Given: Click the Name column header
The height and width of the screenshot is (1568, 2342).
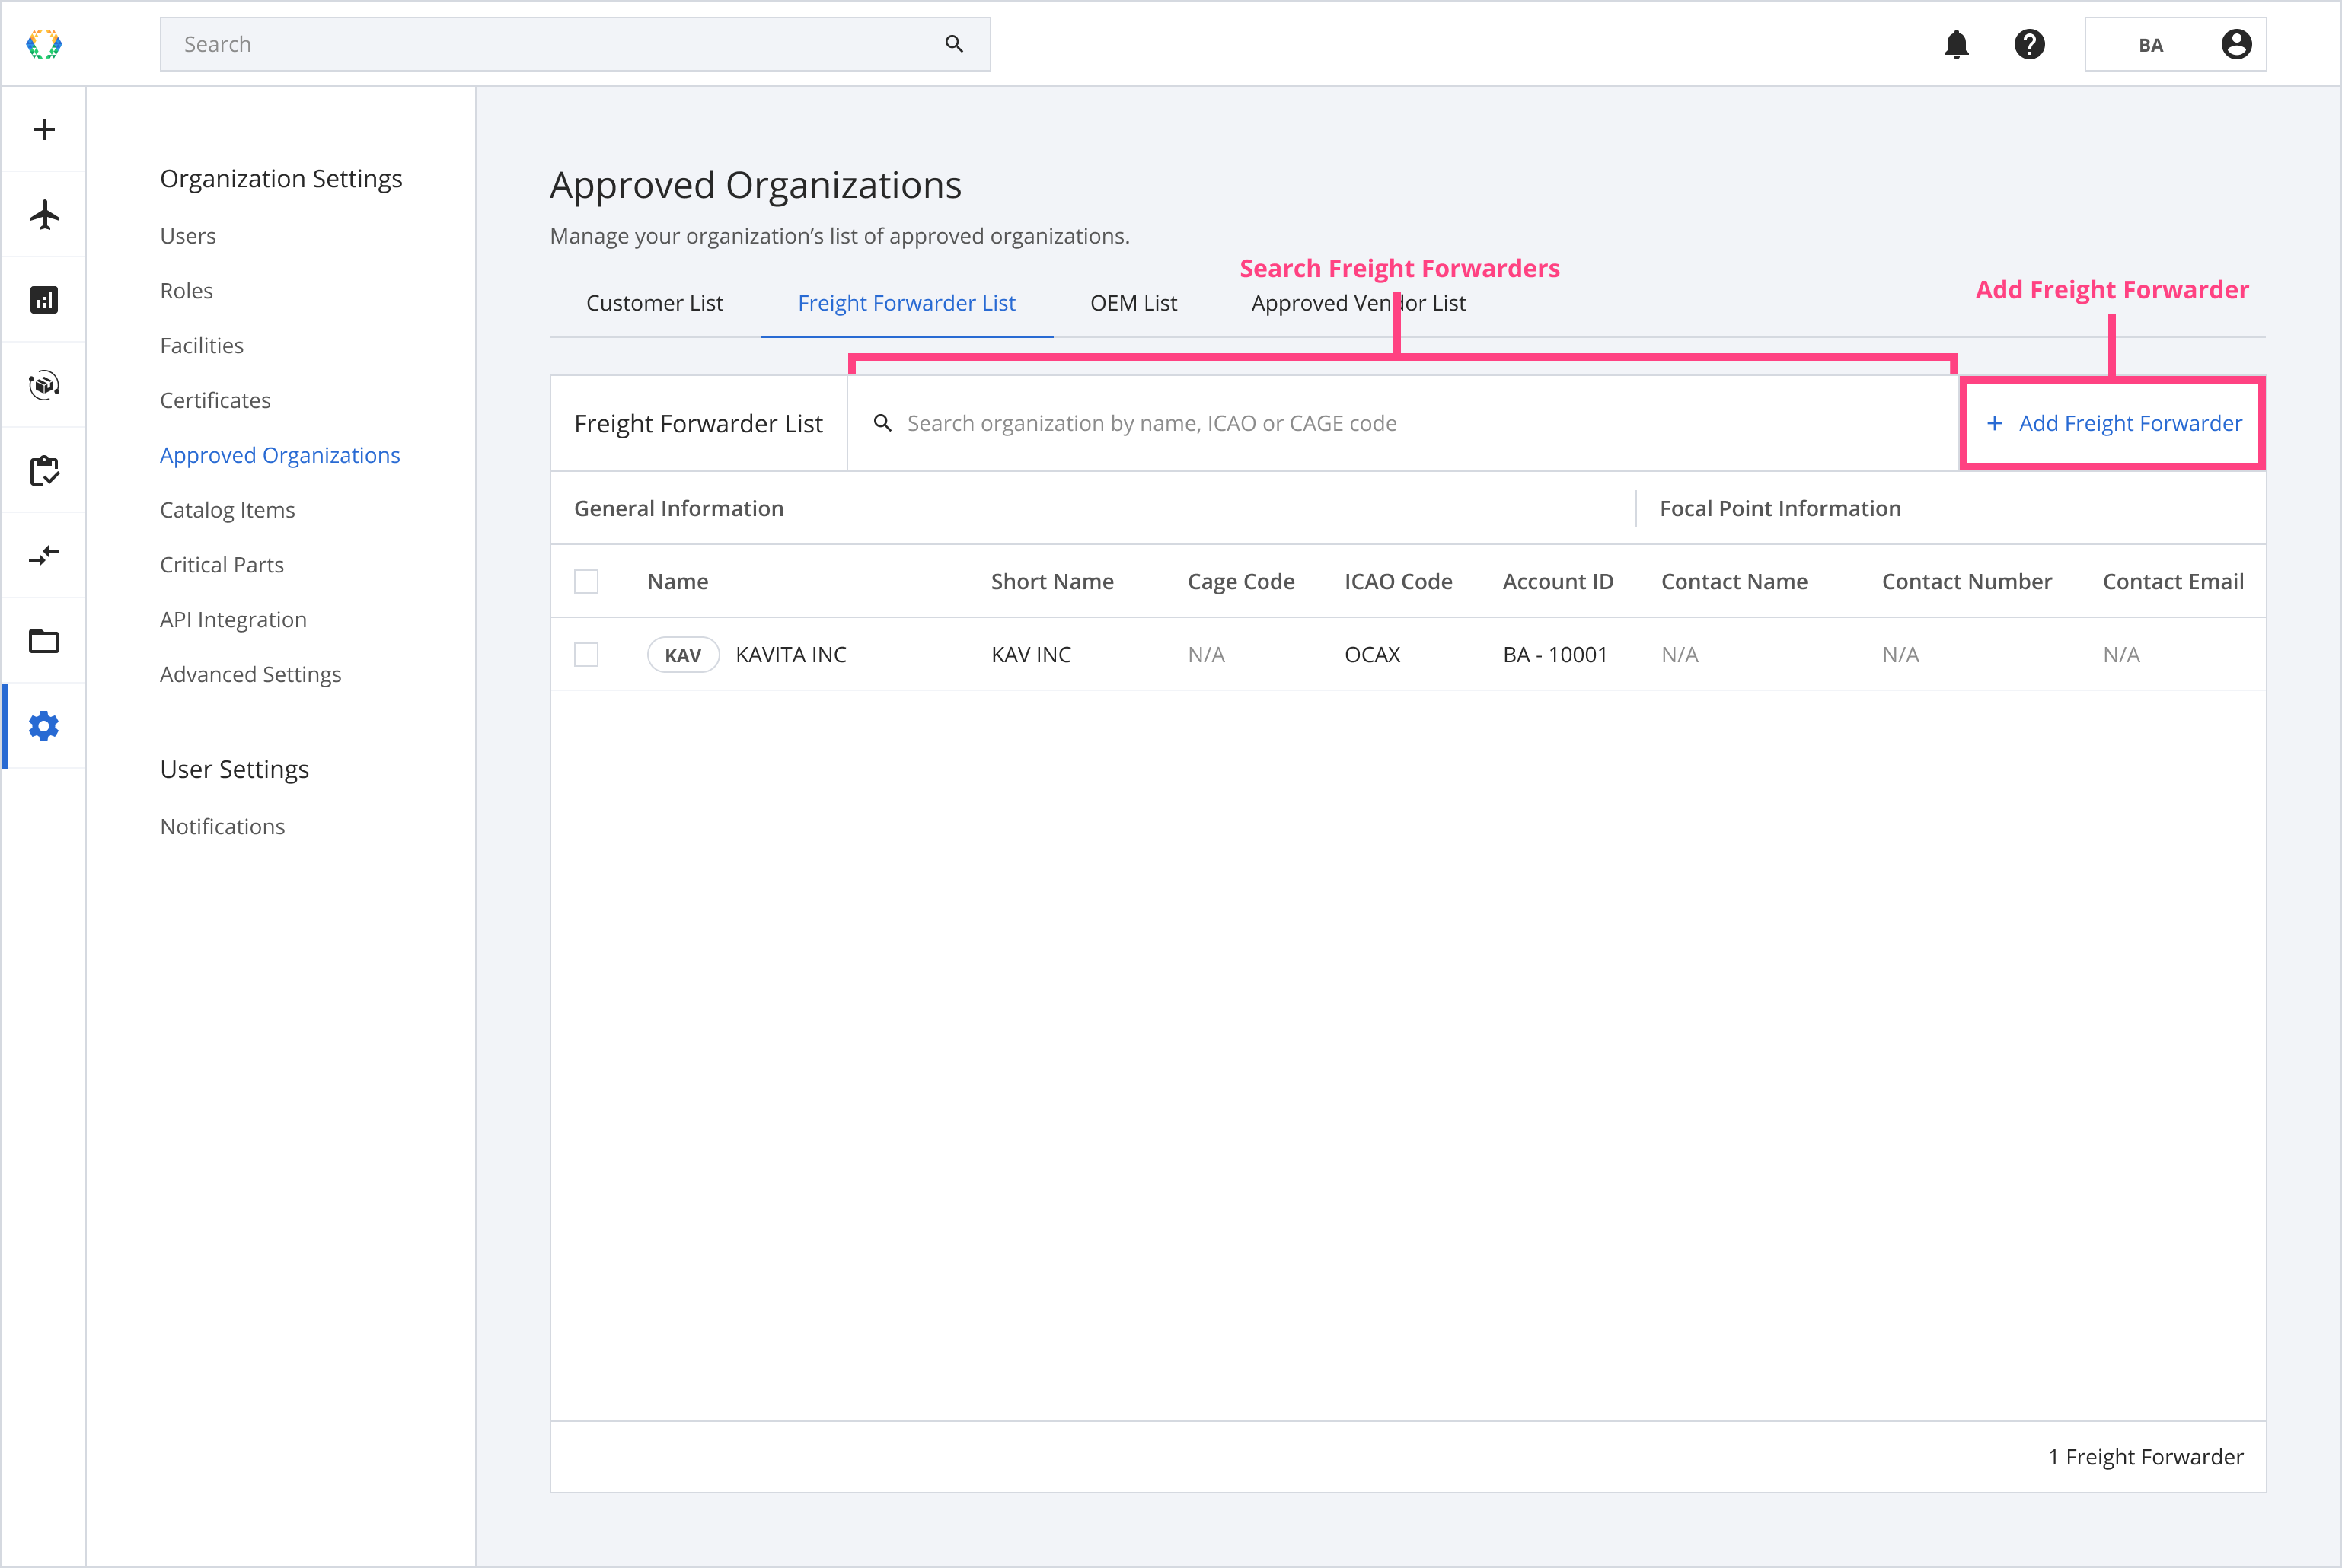Looking at the screenshot, I should [677, 581].
